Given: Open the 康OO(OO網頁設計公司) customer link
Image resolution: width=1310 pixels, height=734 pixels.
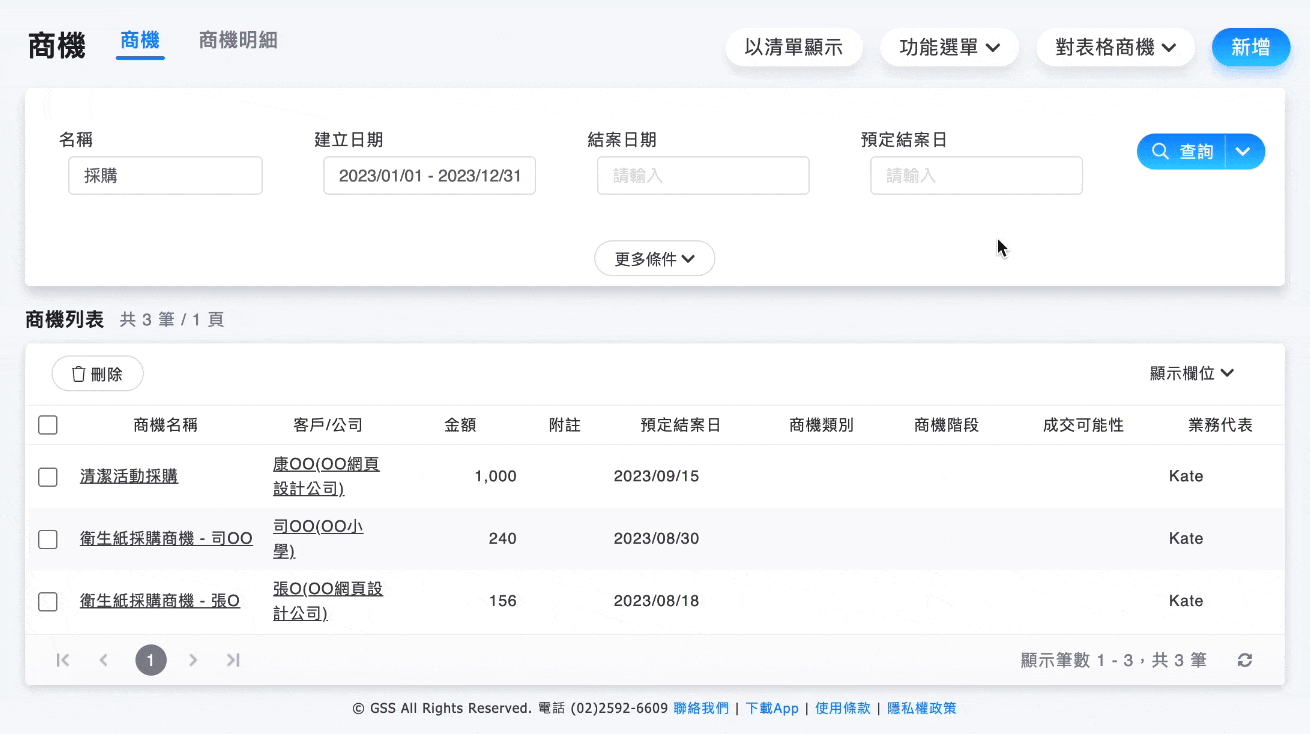Looking at the screenshot, I should (x=326, y=475).
